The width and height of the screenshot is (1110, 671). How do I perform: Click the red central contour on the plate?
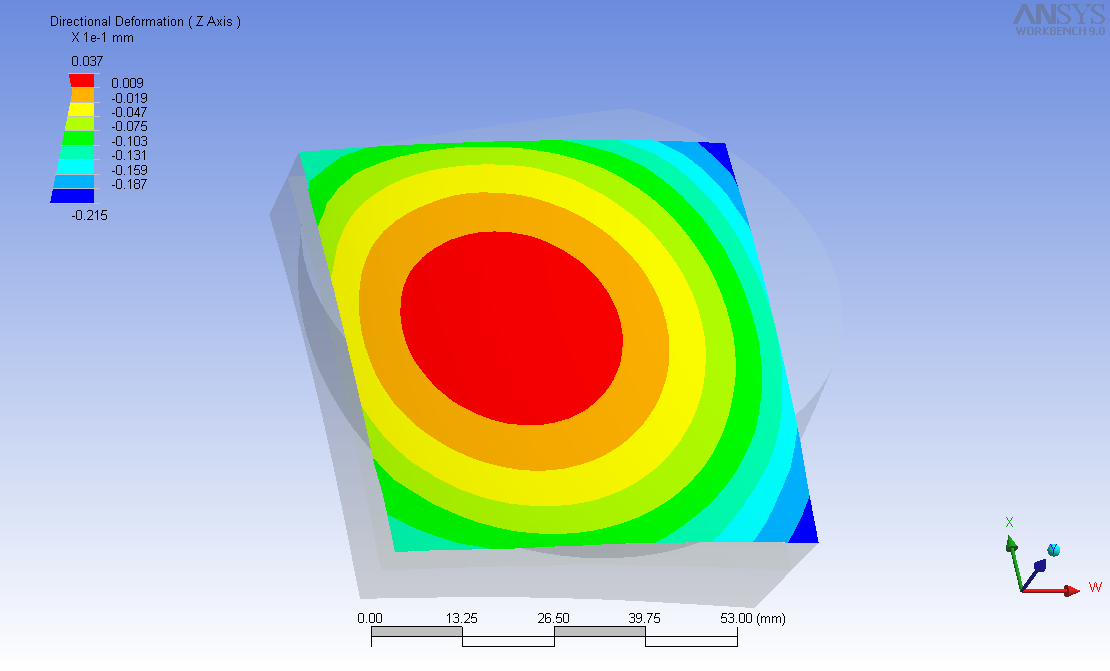click(x=511, y=328)
